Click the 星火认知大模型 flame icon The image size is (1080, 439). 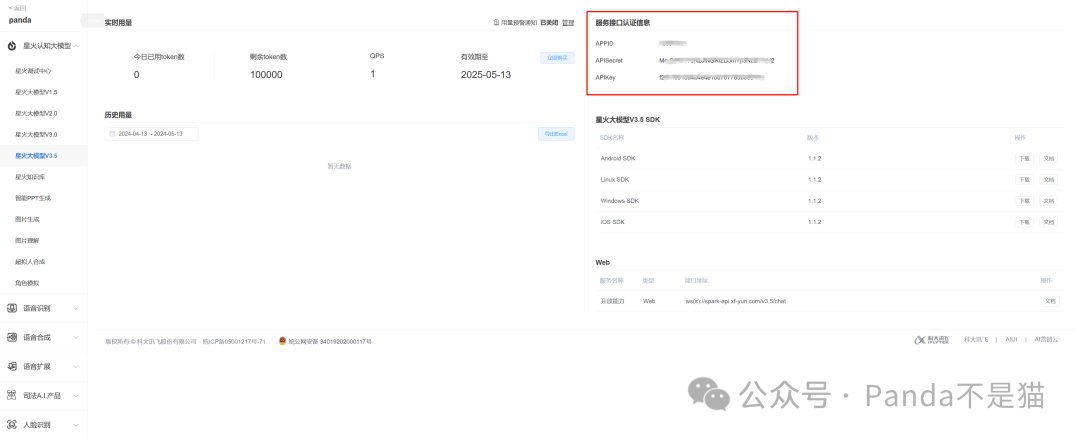(x=12, y=45)
